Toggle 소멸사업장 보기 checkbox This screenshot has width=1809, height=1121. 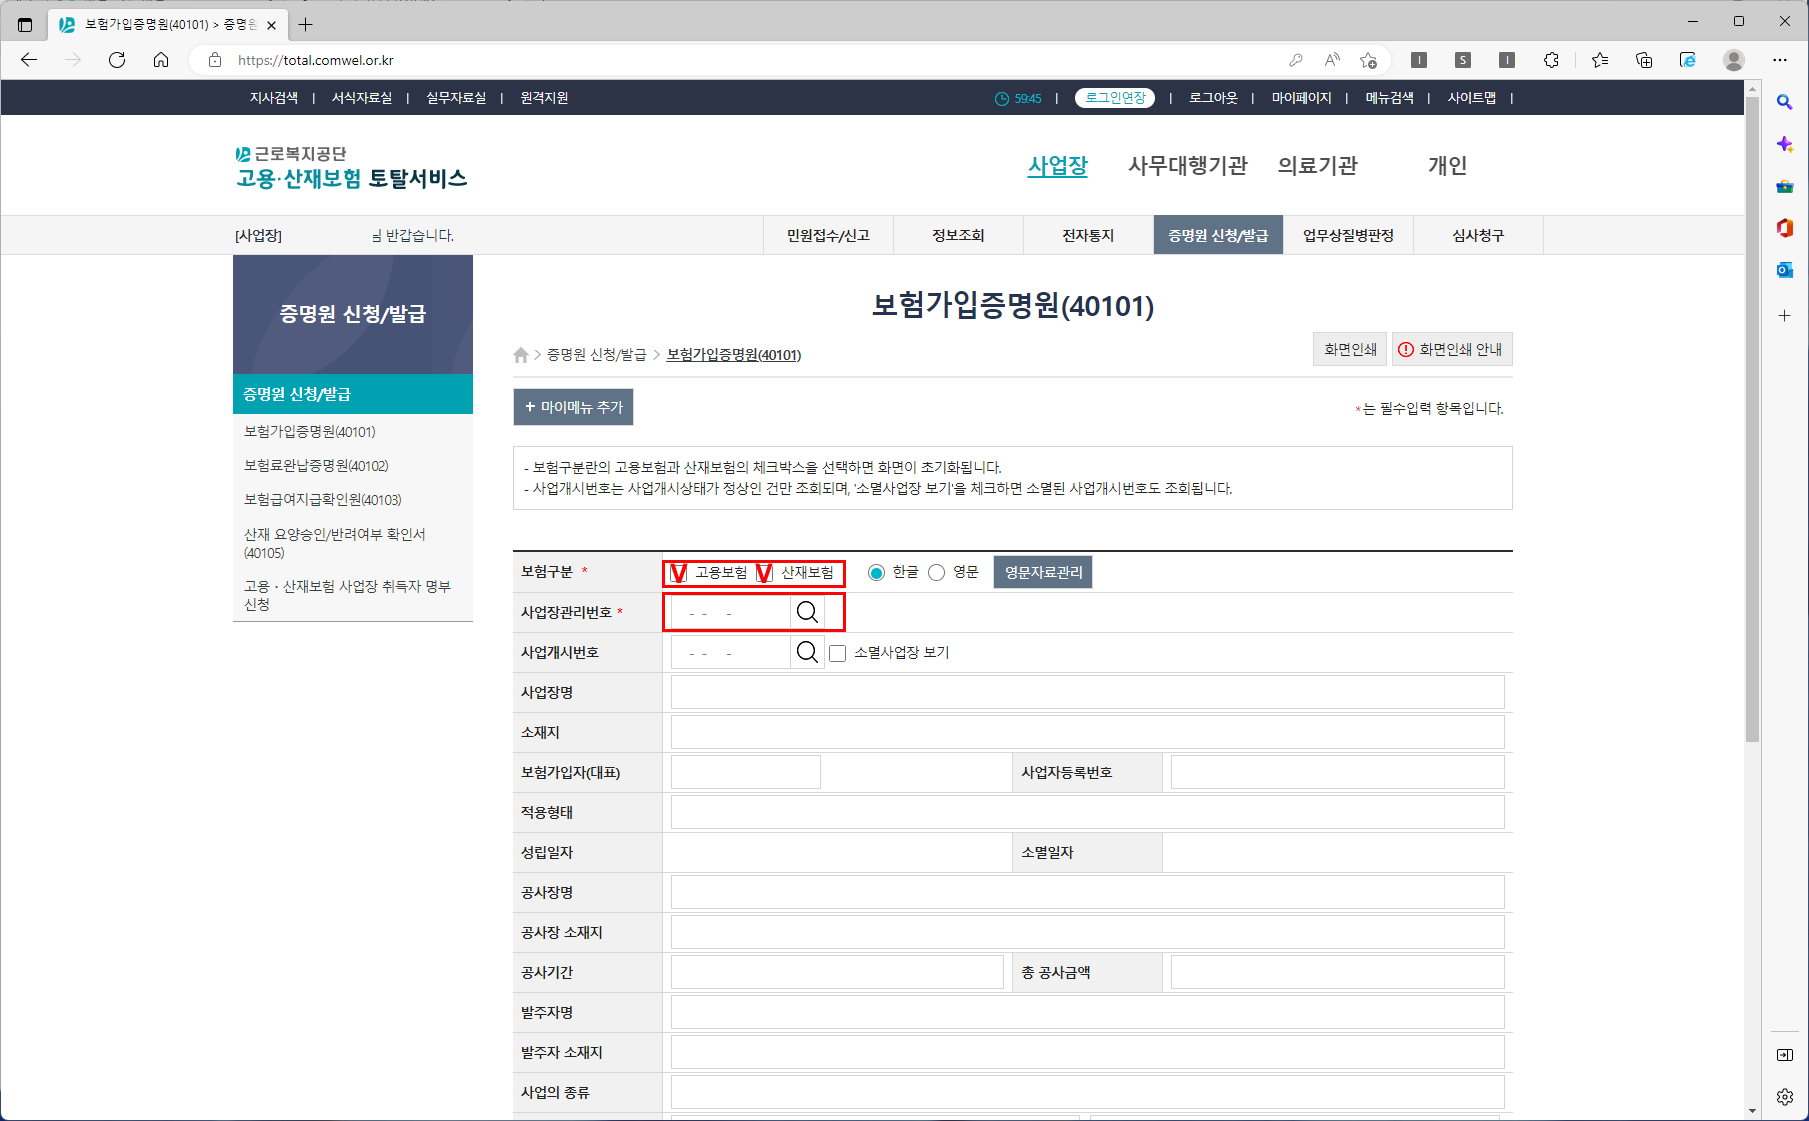coord(838,653)
